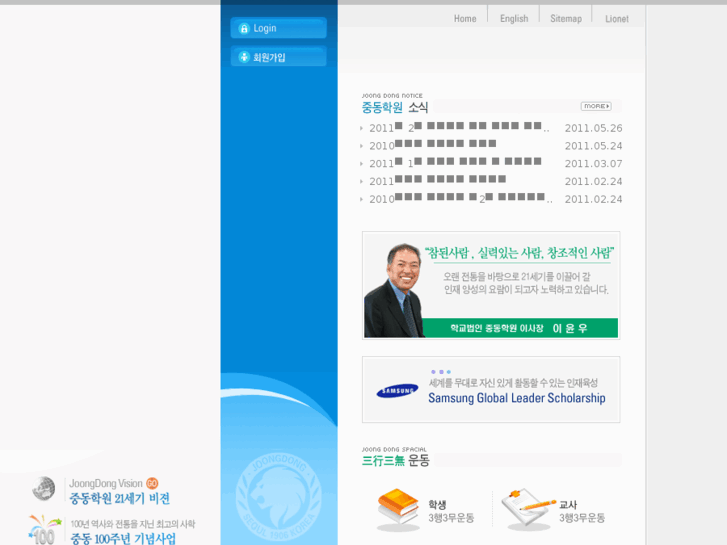Open 중동학원 21세기 비전 link
Image resolution: width=727 pixels, height=545 pixels.
pos(119,499)
